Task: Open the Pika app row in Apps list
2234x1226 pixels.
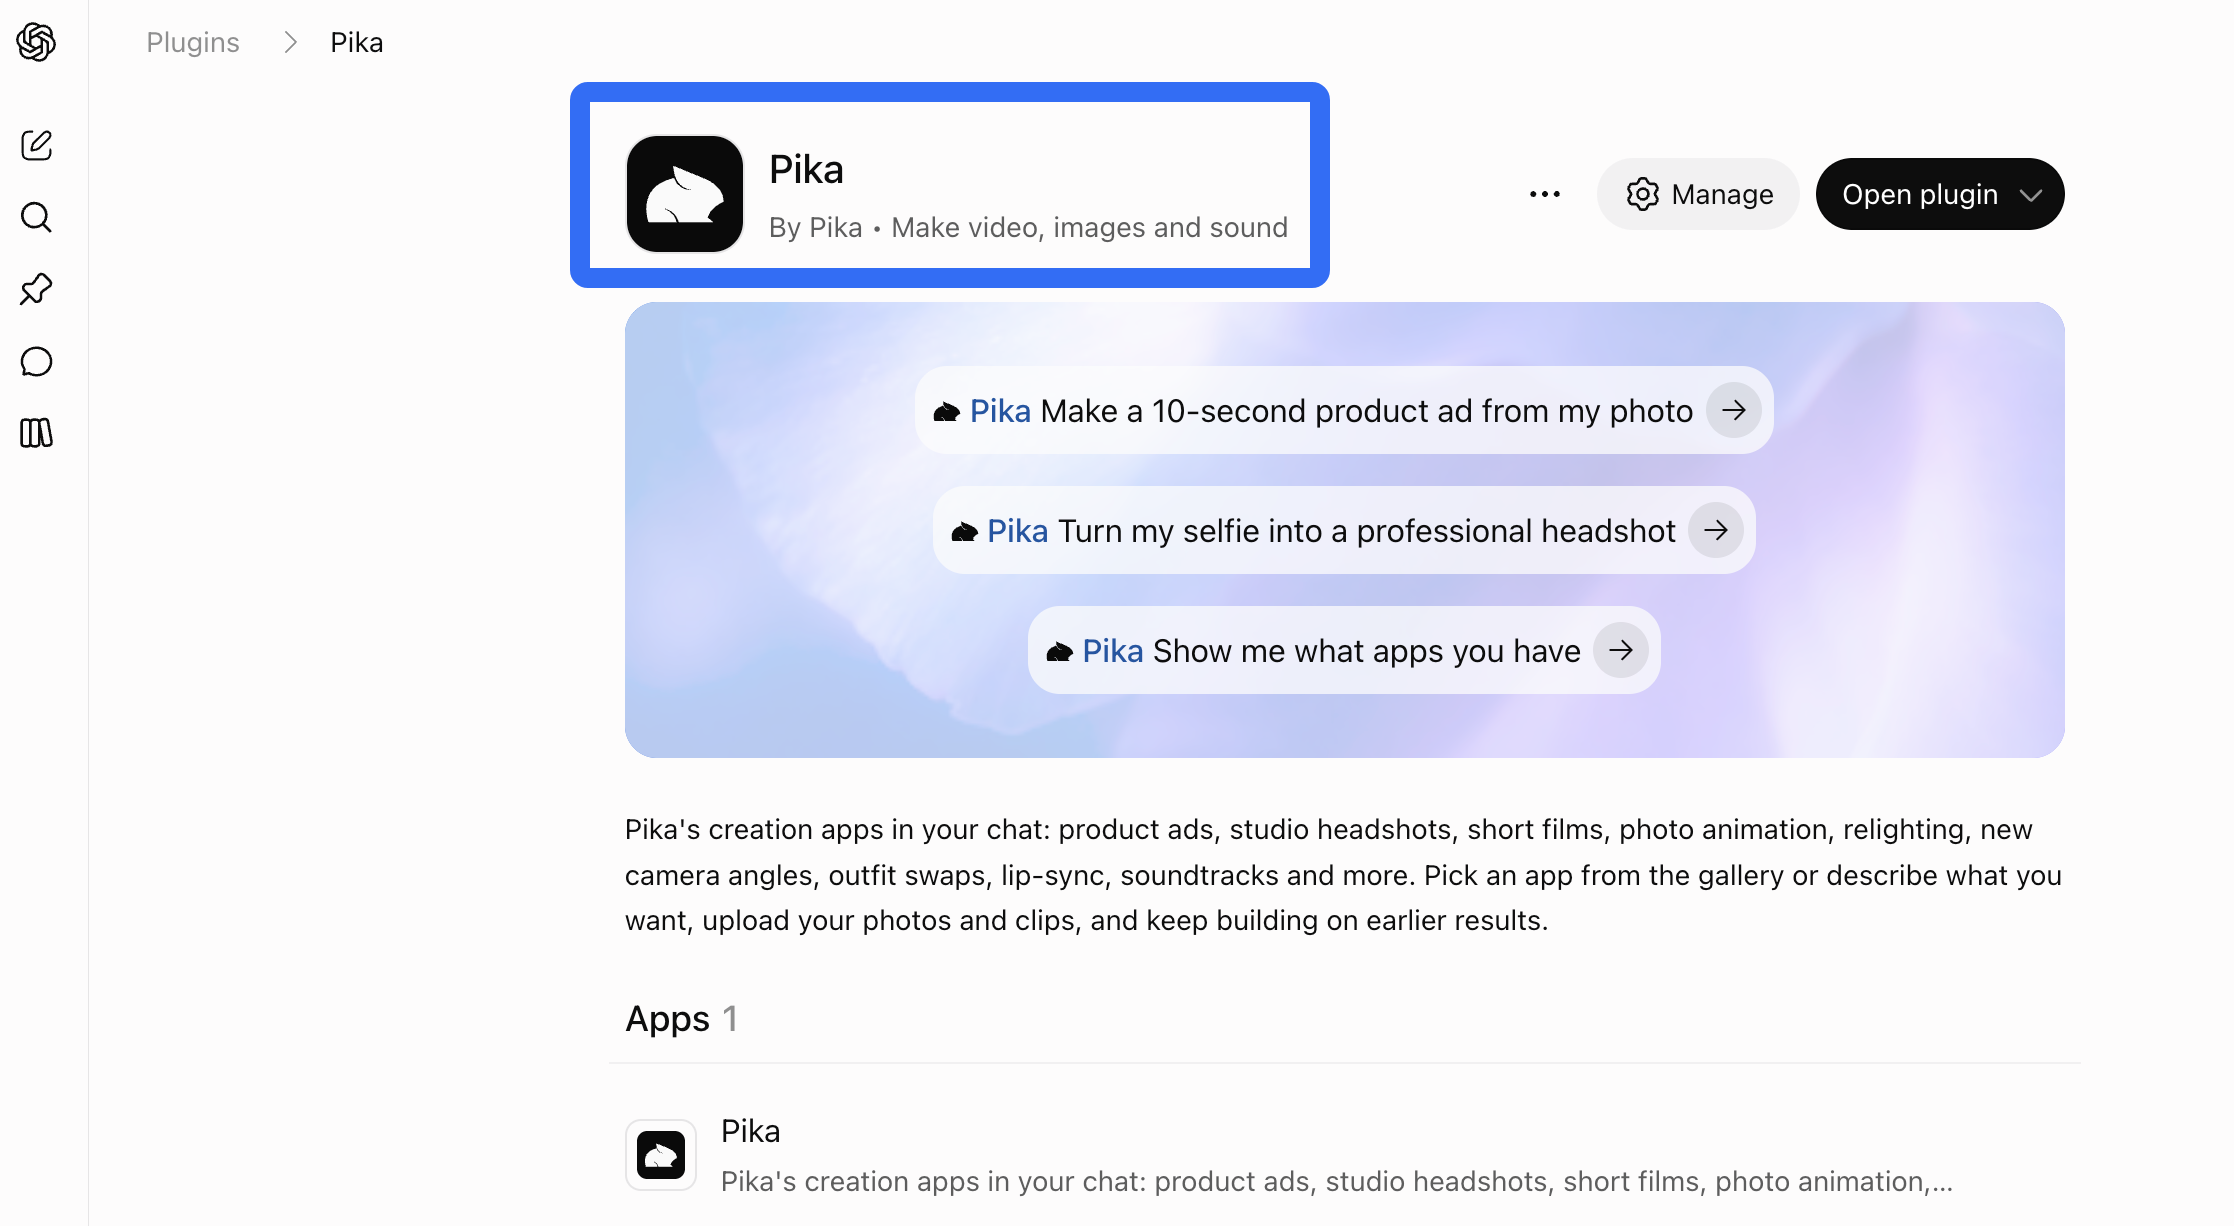Action: (1344, 1155)
